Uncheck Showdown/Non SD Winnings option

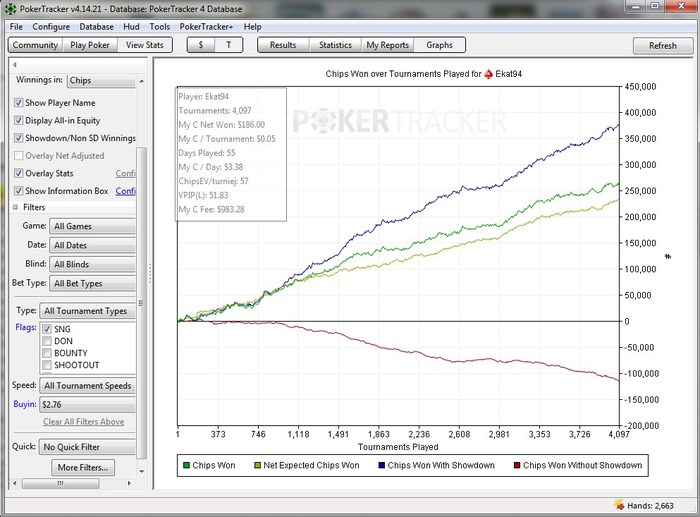pos(18,138)
